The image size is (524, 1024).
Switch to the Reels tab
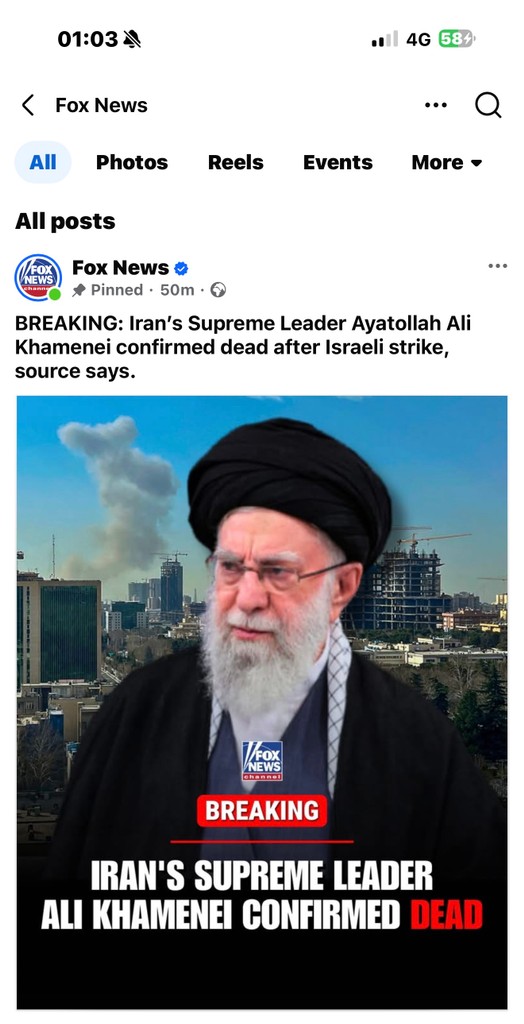pos(236,163)
